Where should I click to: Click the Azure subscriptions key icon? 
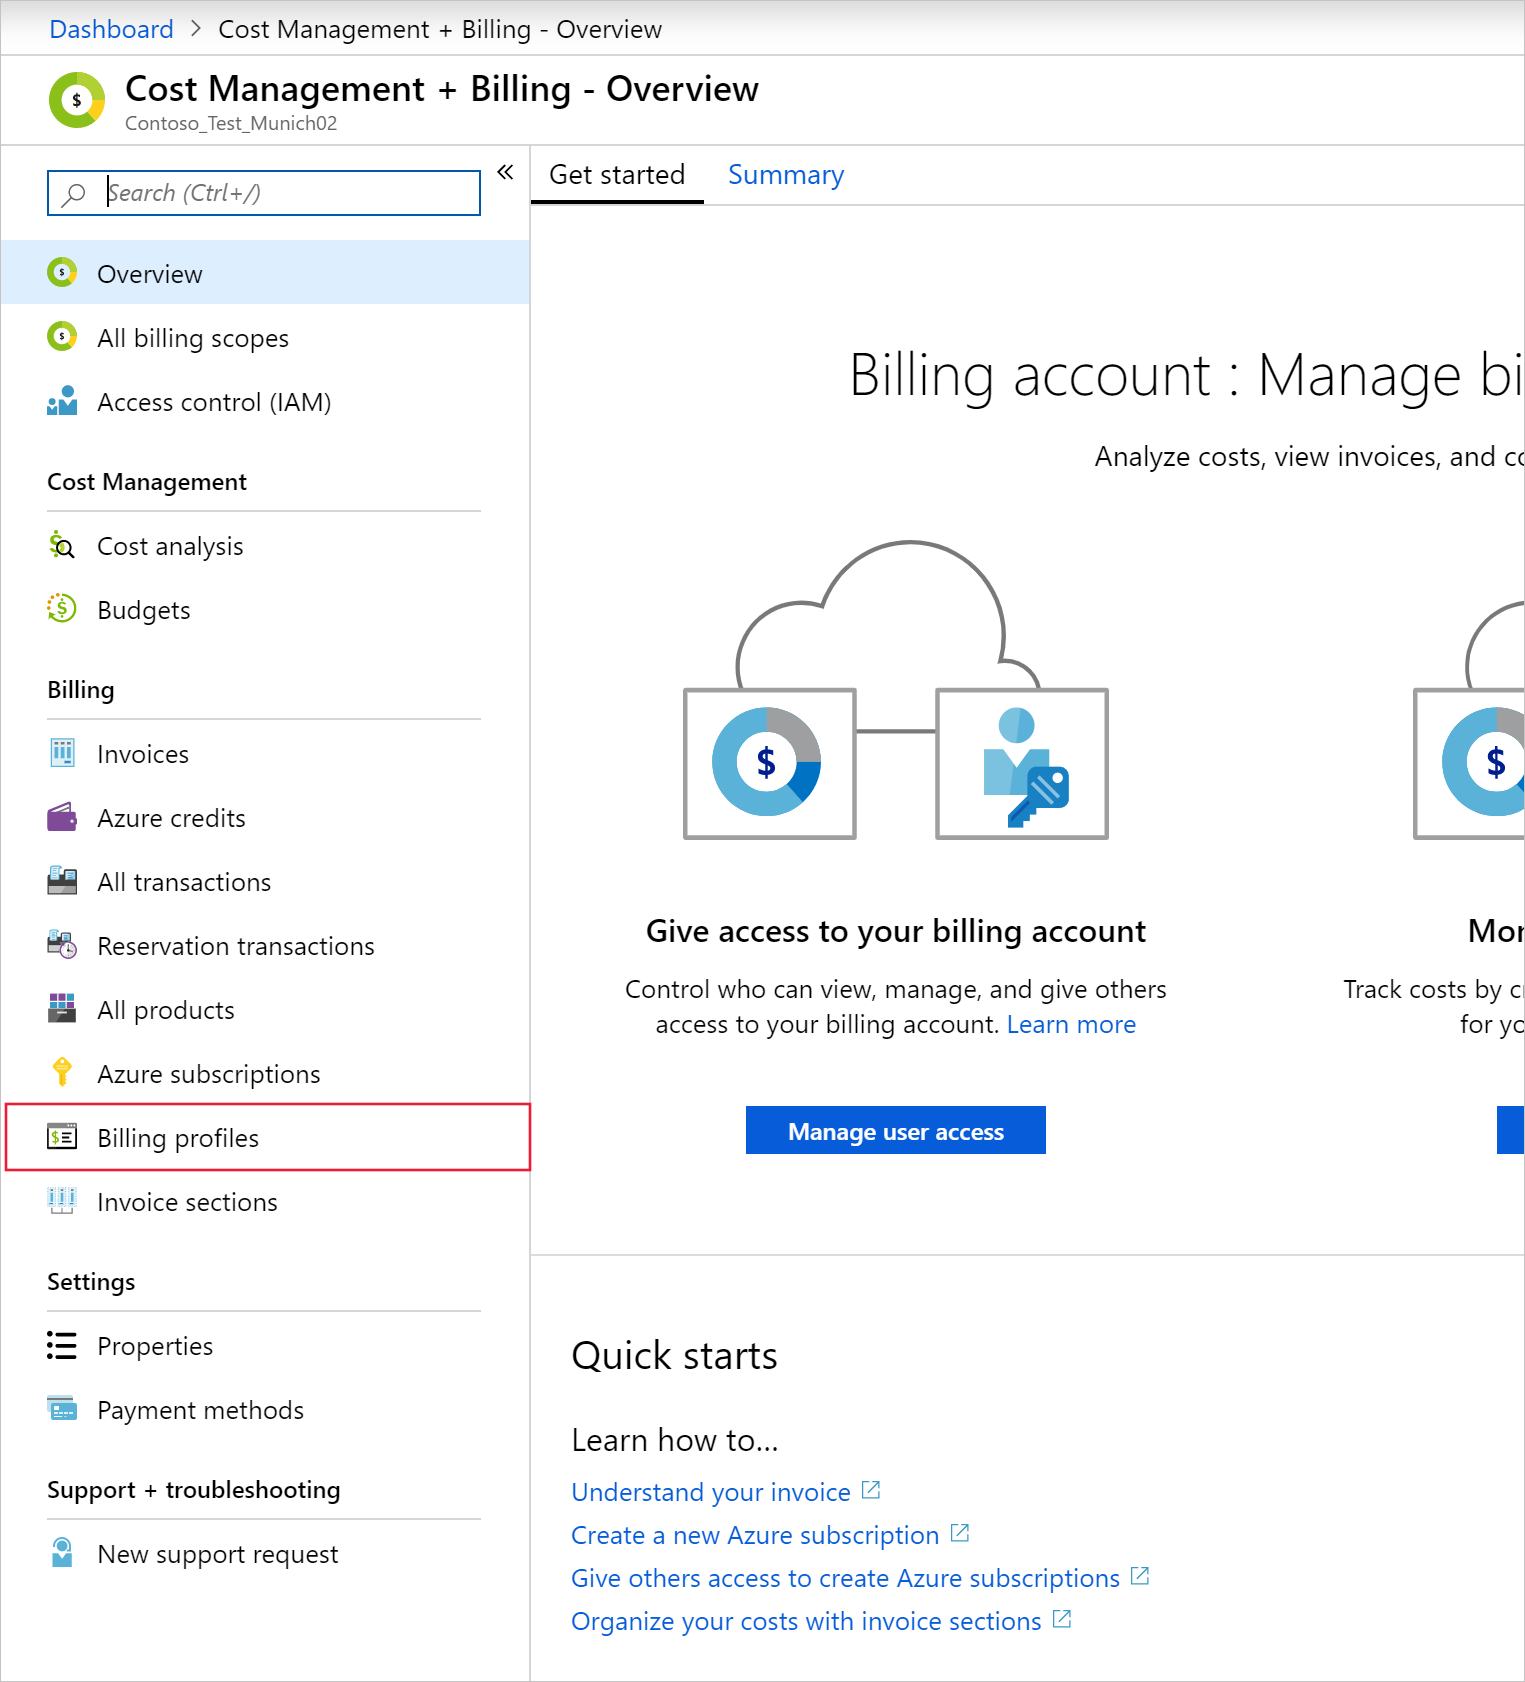(62, 1073)
